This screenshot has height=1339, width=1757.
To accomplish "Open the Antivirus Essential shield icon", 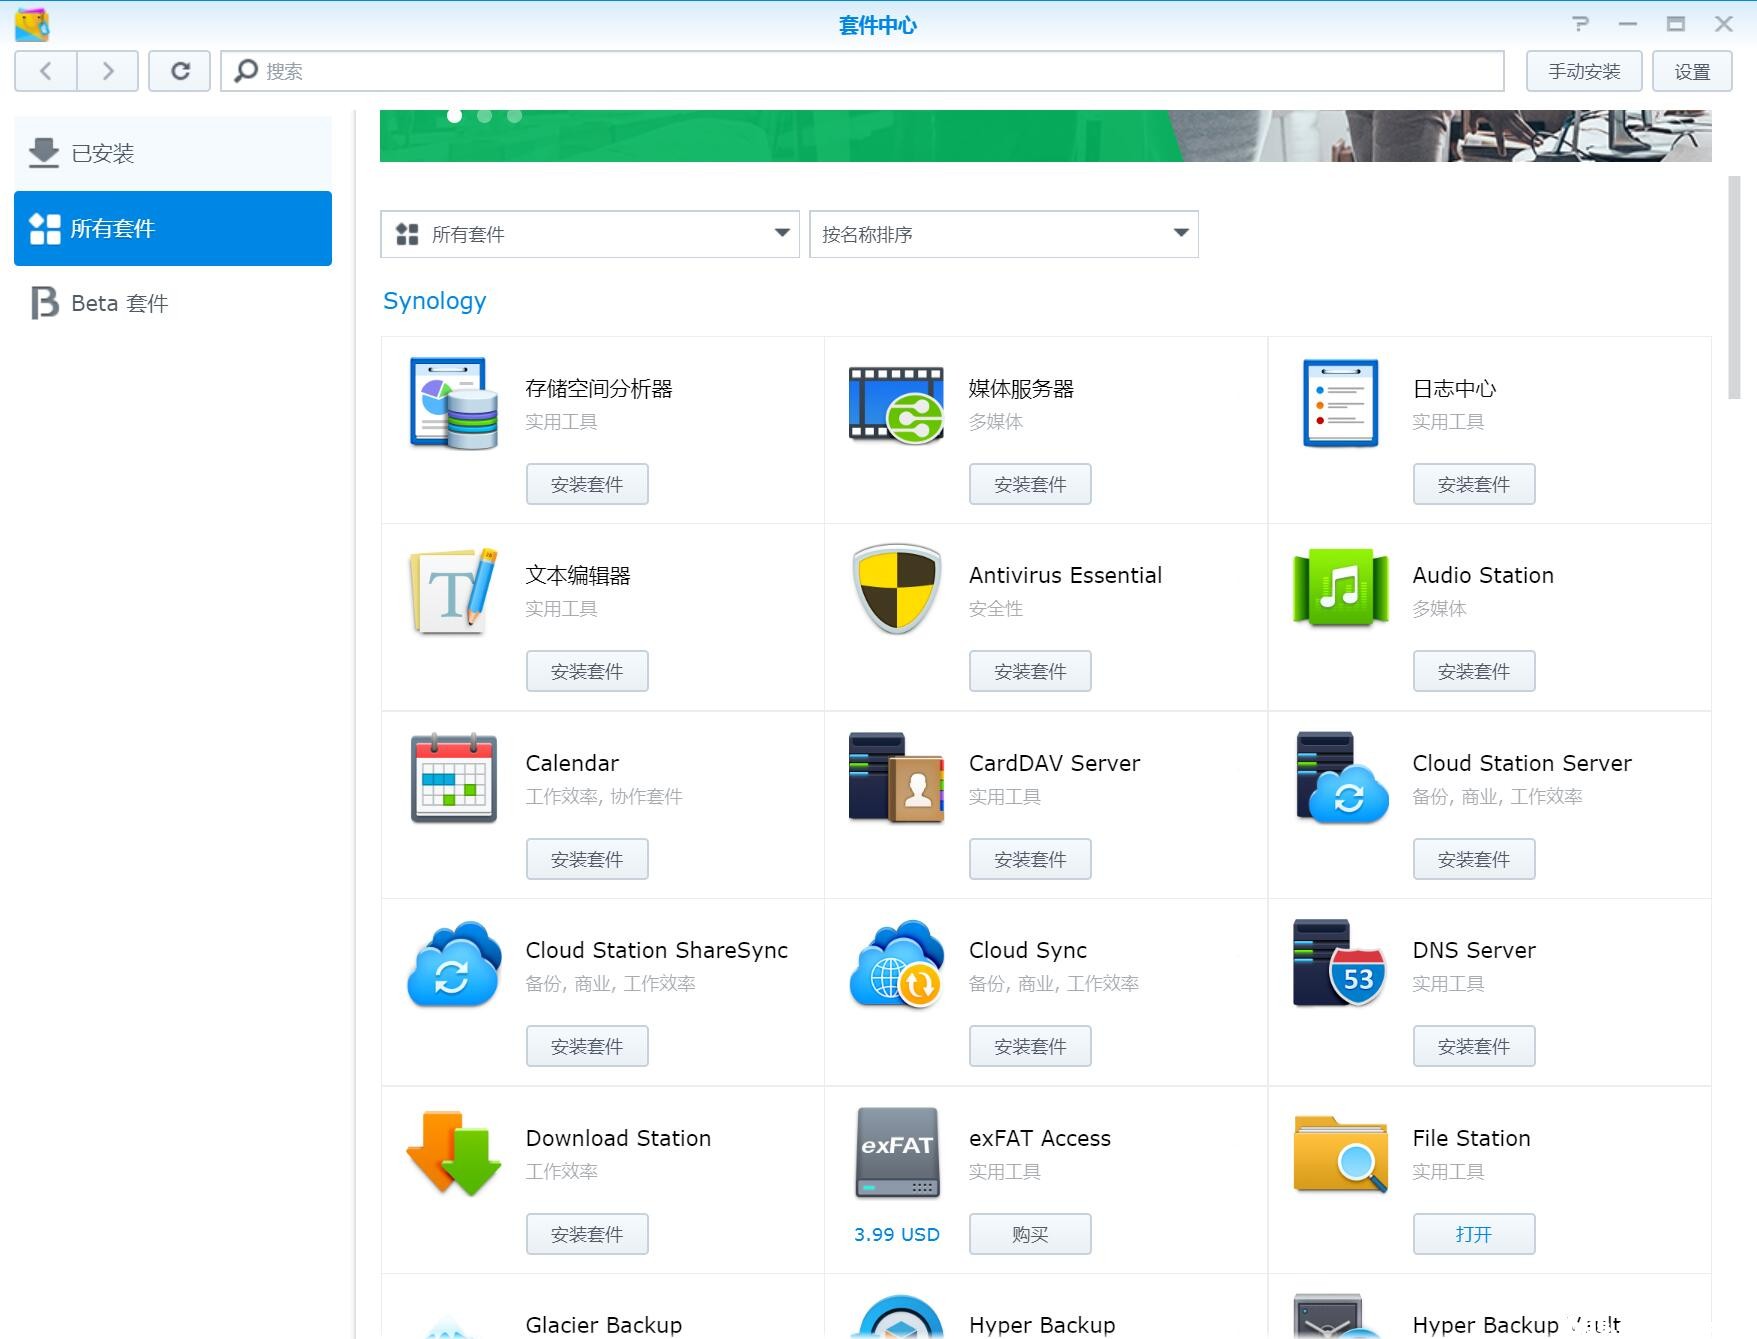I will (x=896, y=589).
